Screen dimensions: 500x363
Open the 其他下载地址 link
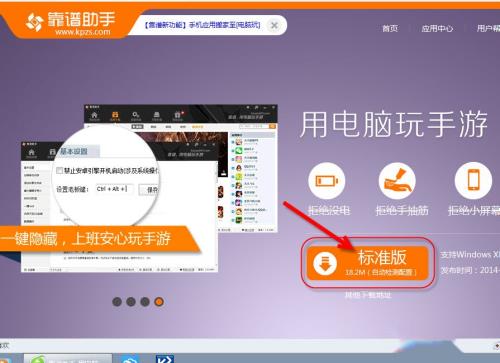coord(368,295)
